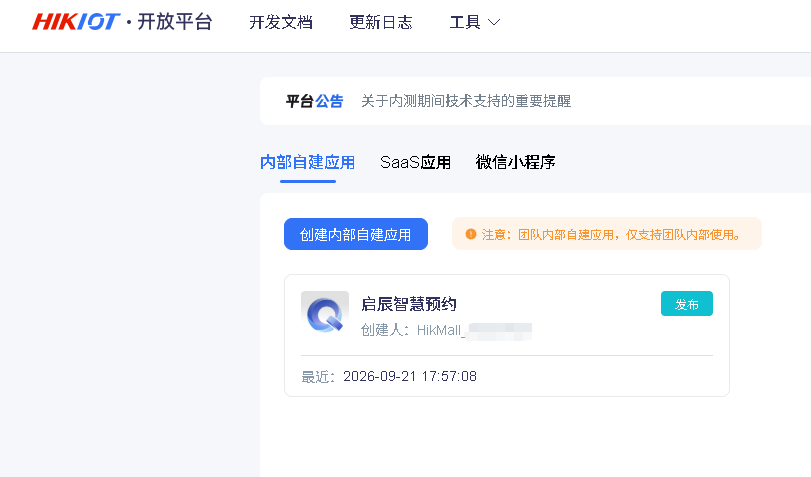The image size is (811, 477).
Task: Open the 更新日志 menu item
Action: (x=381, y=22)
